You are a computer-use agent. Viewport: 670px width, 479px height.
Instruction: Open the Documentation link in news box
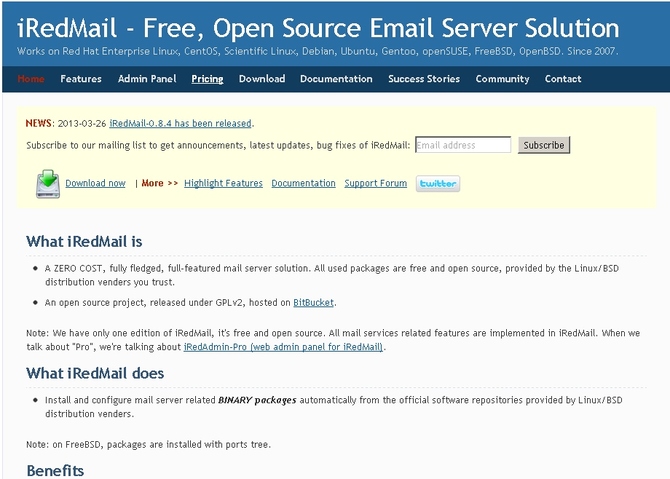click(x=303, y=183)
